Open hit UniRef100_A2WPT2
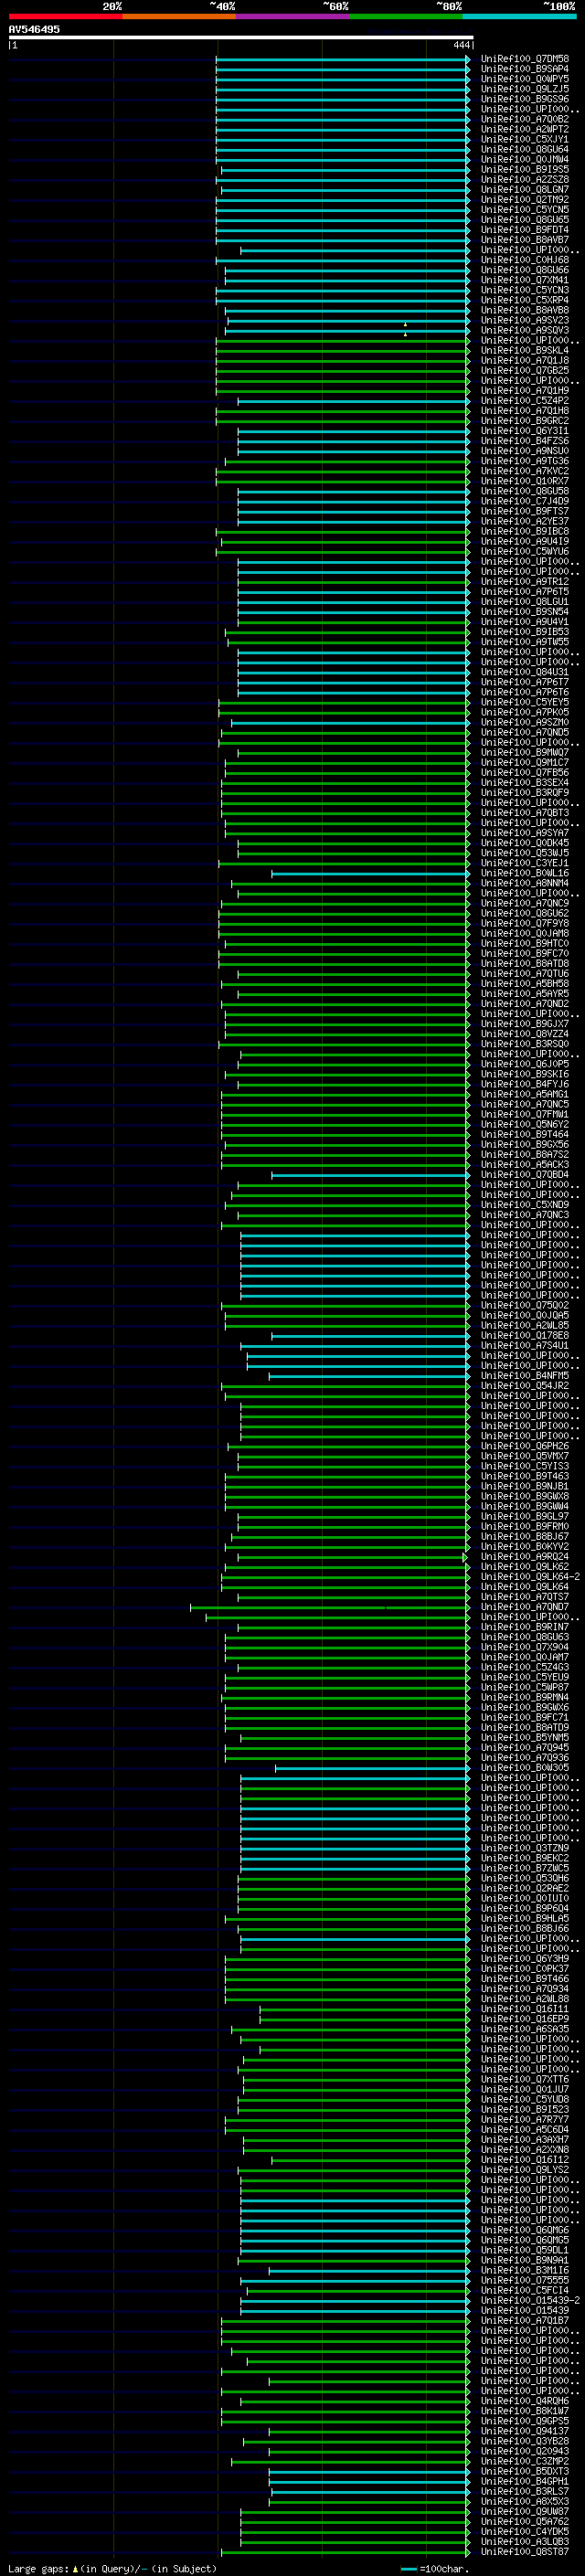 click(525, 129)
